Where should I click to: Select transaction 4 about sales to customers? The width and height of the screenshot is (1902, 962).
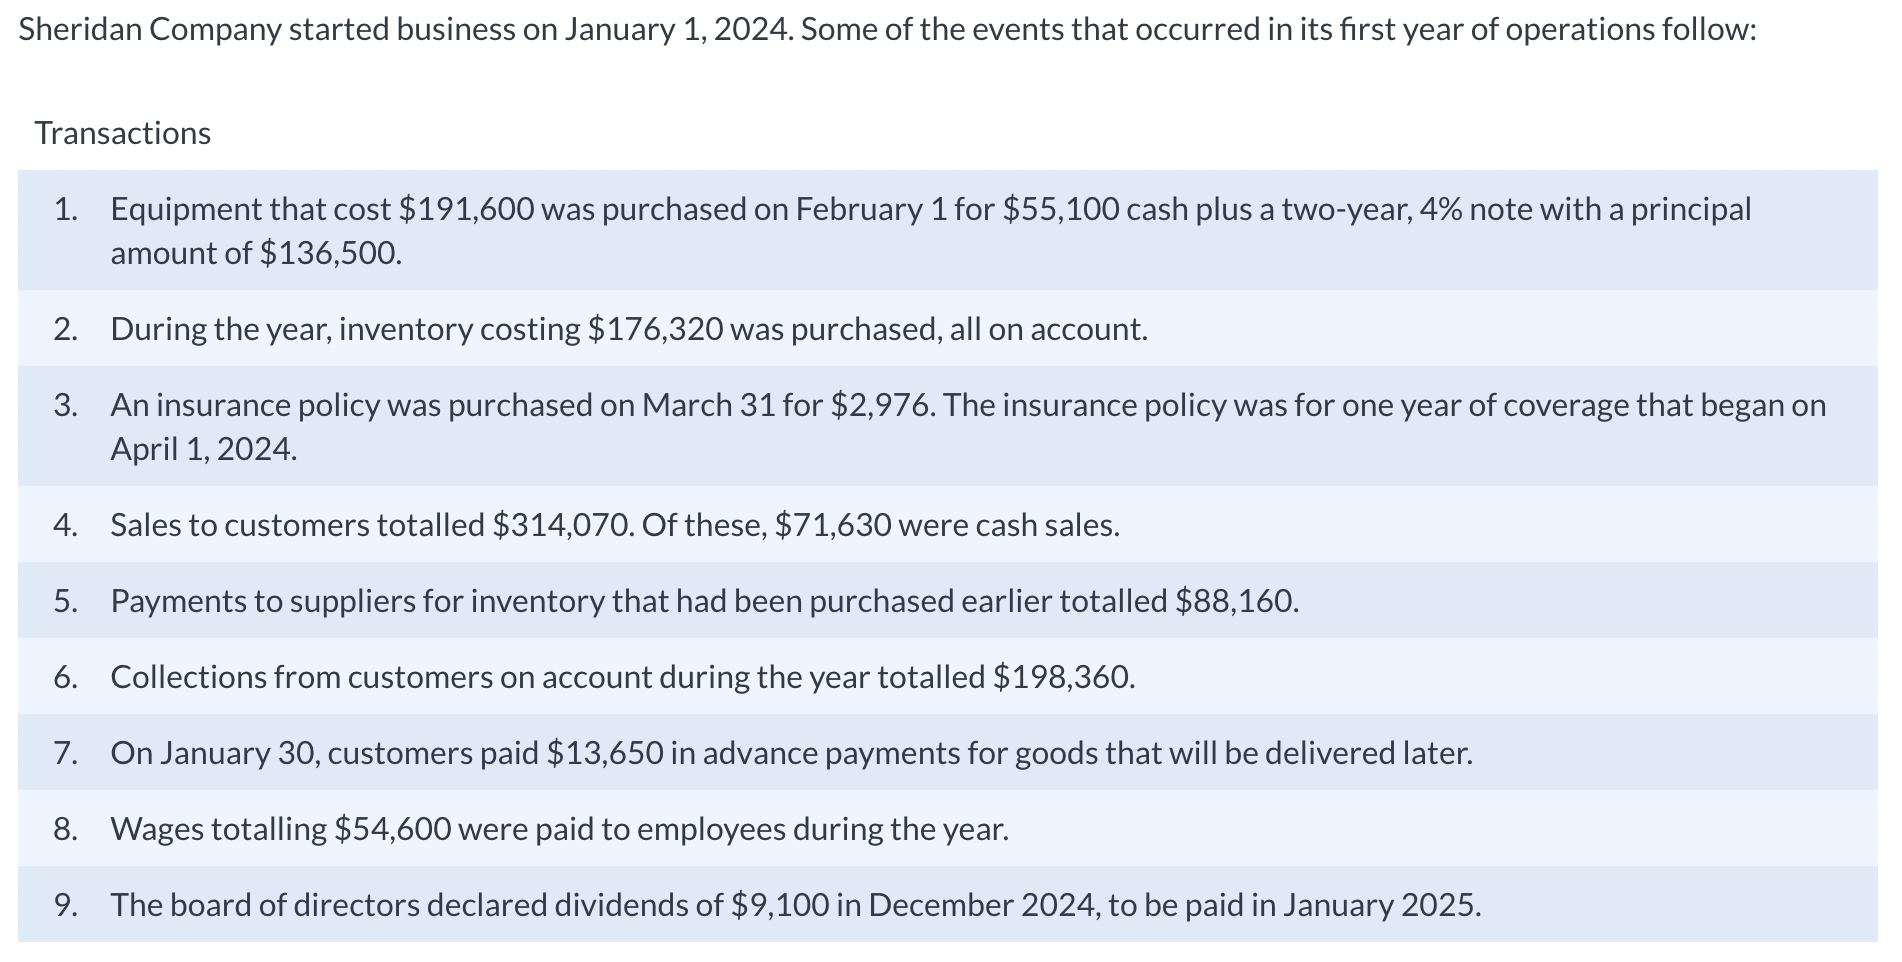point(947,525)
